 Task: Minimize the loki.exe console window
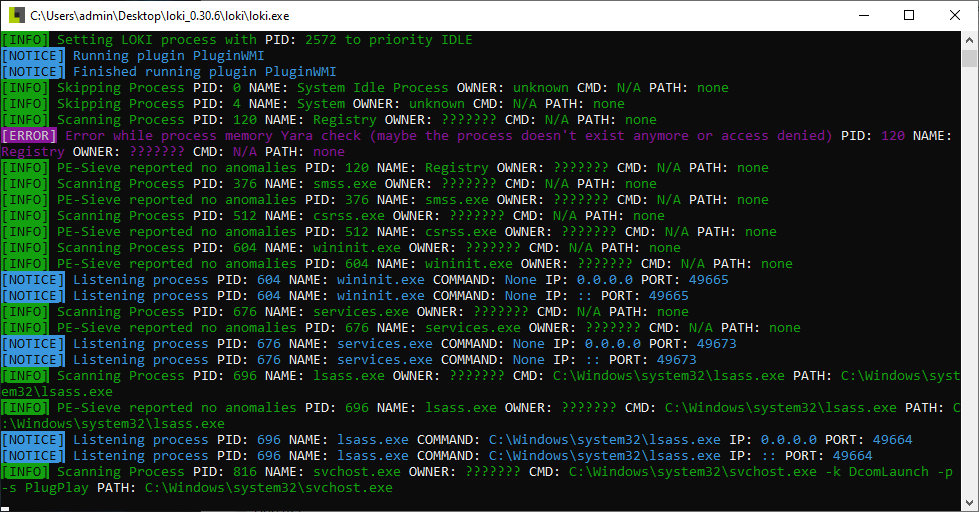(864, 15)
